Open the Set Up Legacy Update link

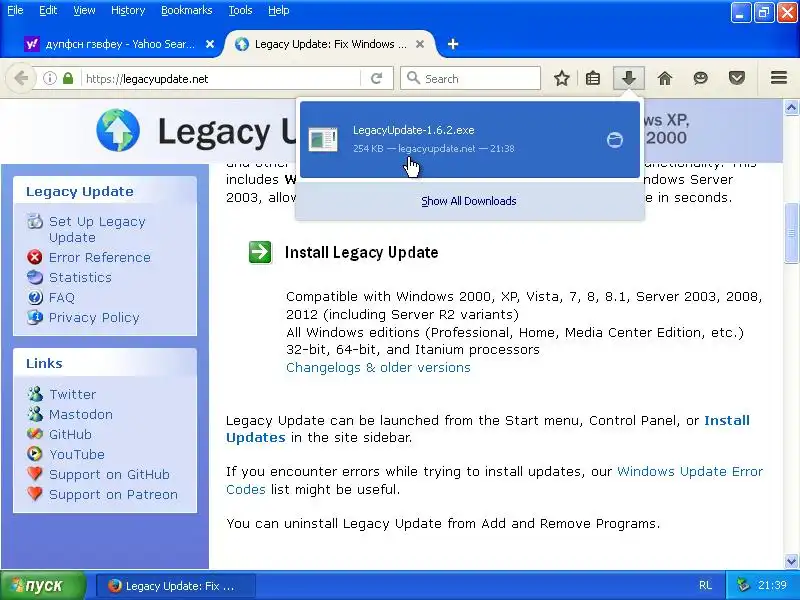pos(97,230)
